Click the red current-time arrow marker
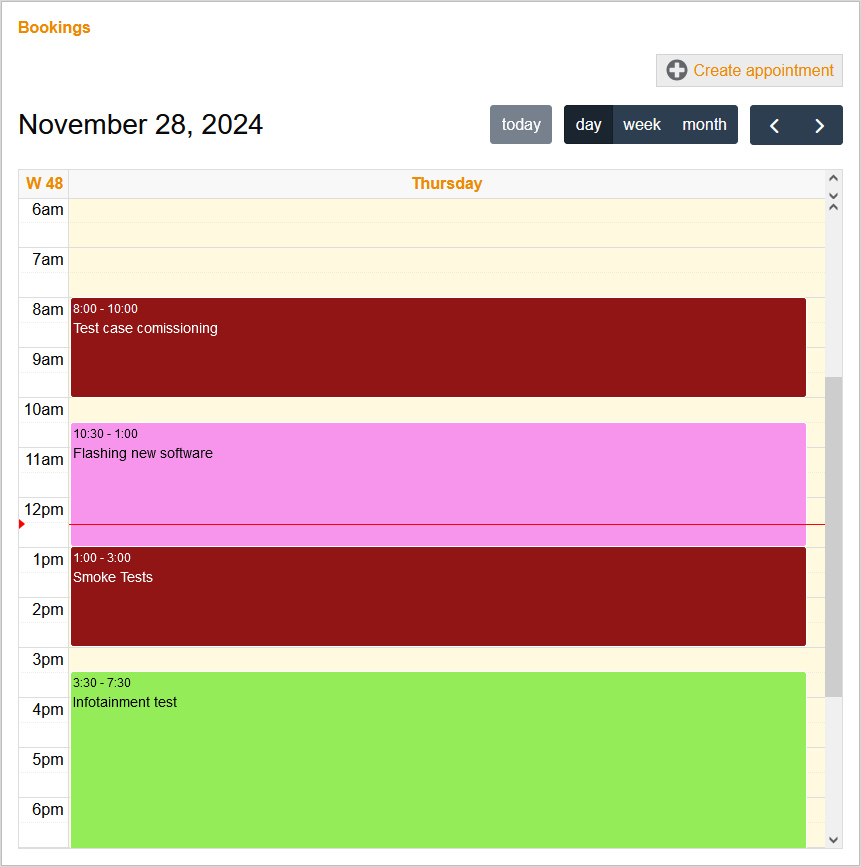 tap(20, 523)
